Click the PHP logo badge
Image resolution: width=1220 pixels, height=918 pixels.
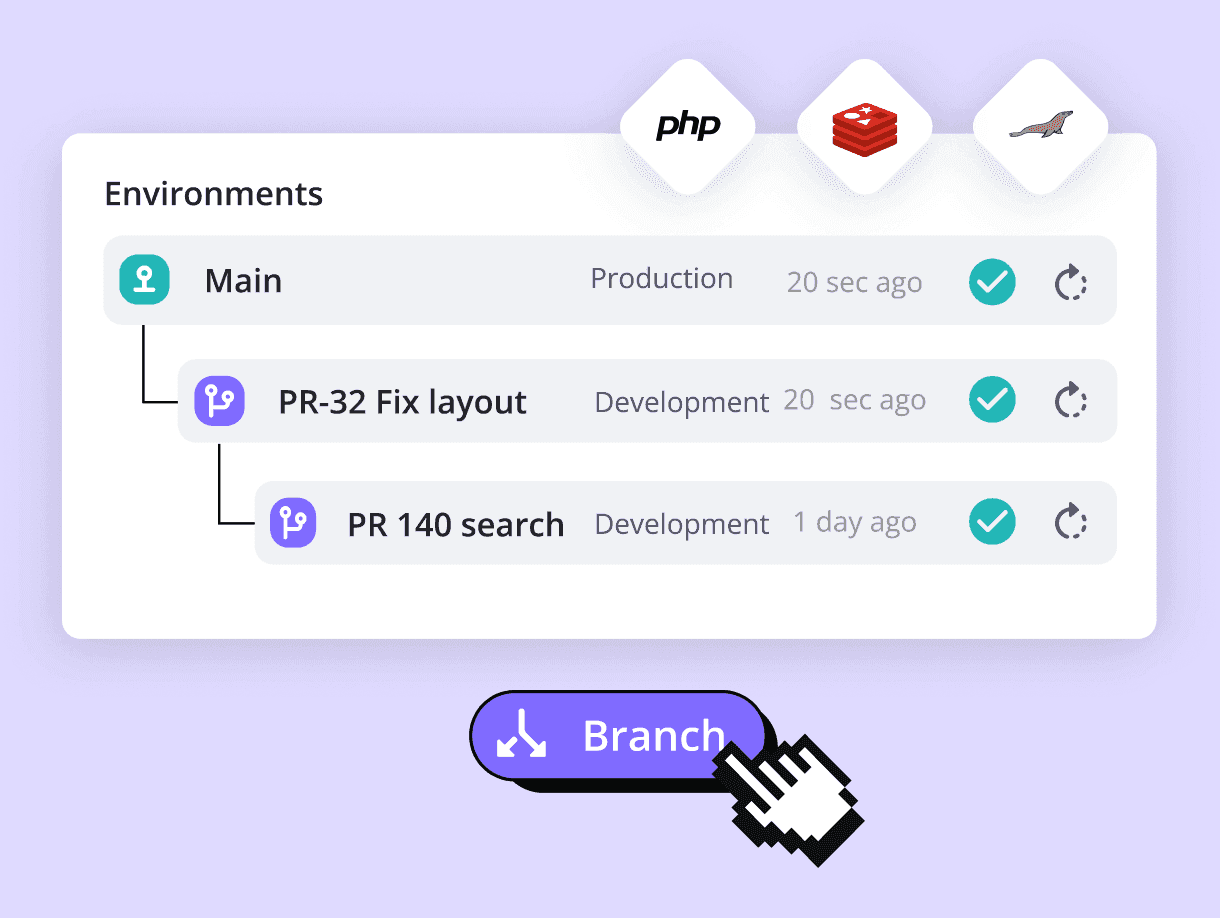(x=687, y=127)
